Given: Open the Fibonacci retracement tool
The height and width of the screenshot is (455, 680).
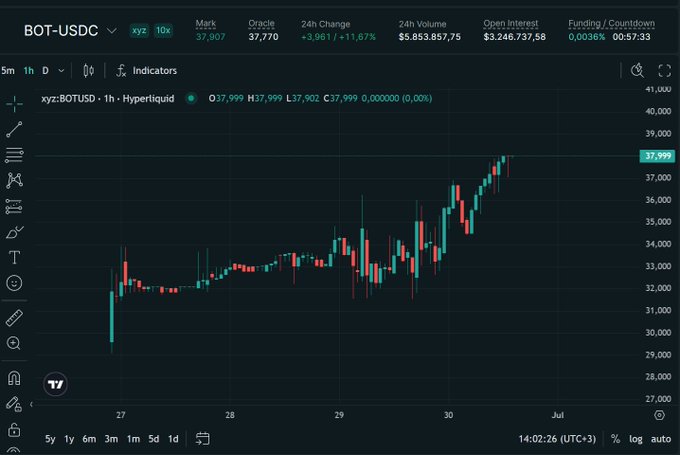Looking at the screenshot, I should [14, 155].
